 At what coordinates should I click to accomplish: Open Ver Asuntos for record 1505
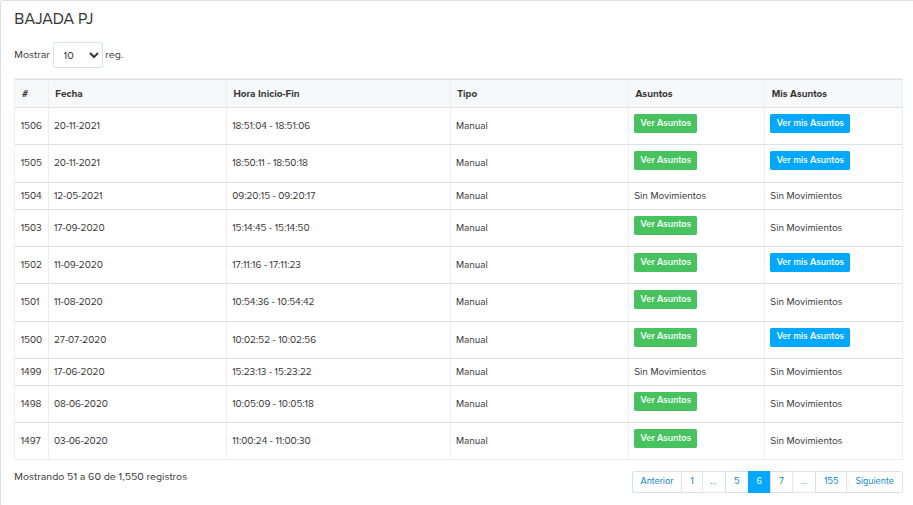click(x=665, y=160)
